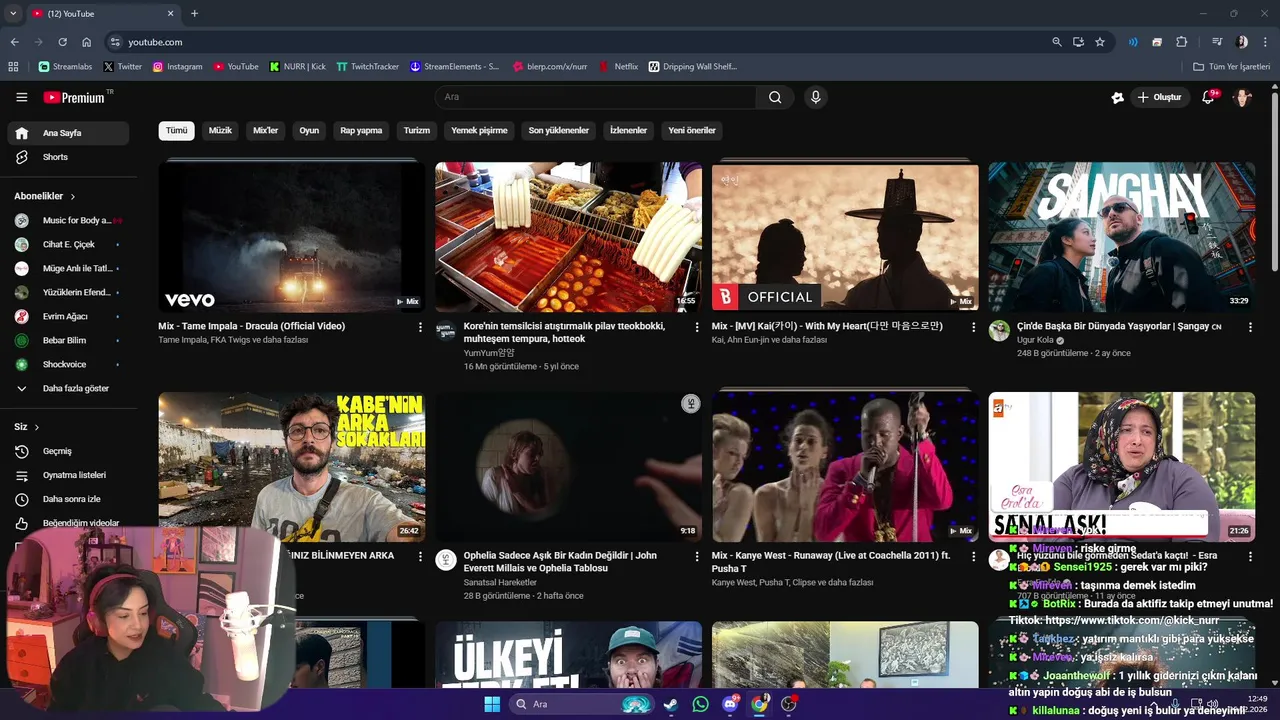Screen dimensions: 1280x720
Task: Reload the page in Chrome
Action: (62, 42)
